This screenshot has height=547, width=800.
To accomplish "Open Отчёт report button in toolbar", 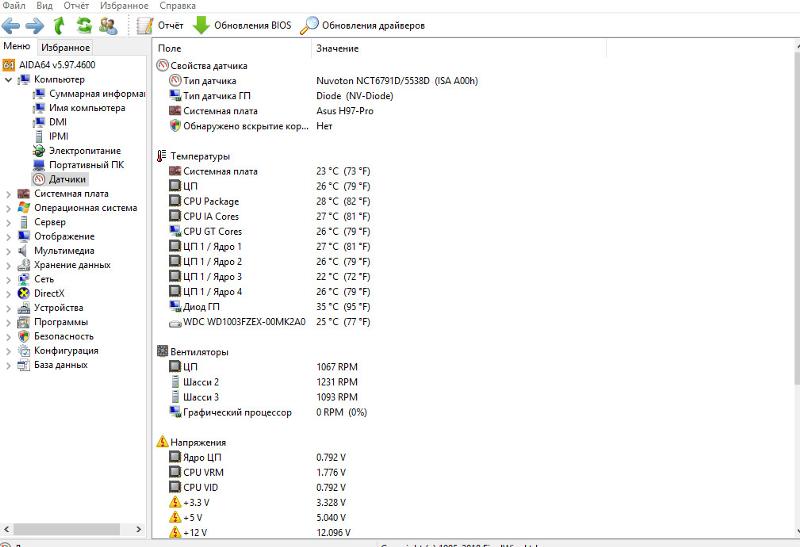I will click(160, 25).
